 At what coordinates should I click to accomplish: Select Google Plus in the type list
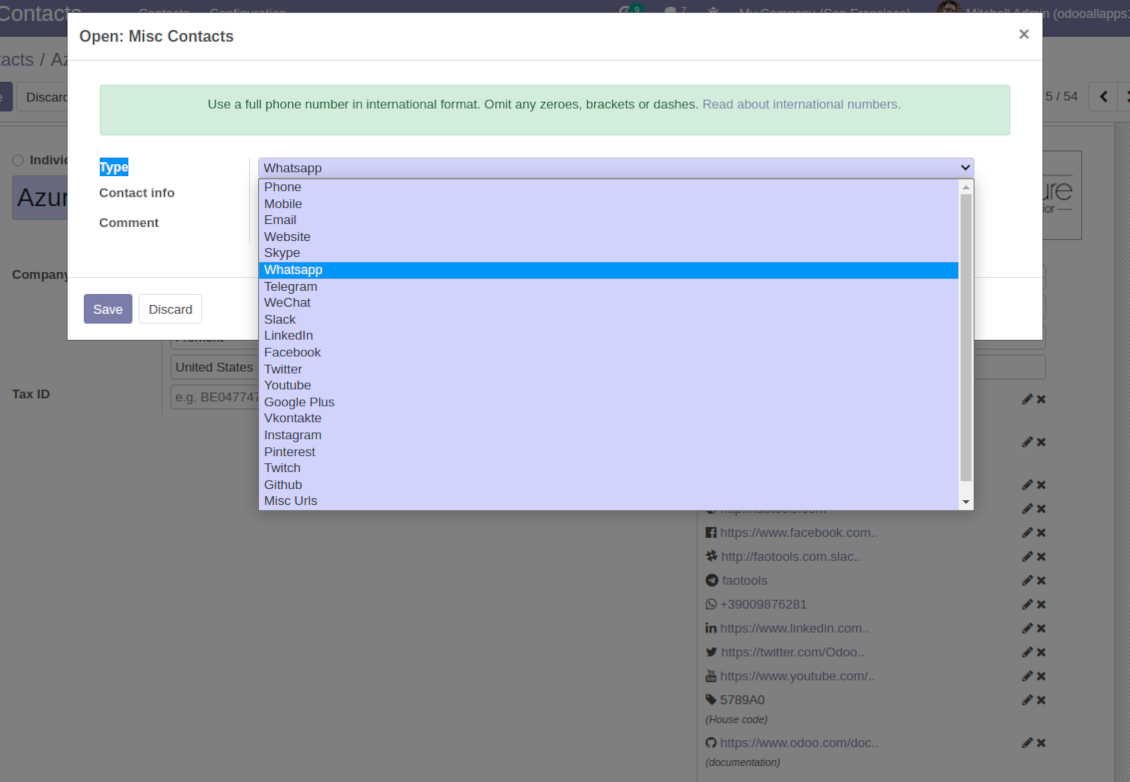[608, 402]
